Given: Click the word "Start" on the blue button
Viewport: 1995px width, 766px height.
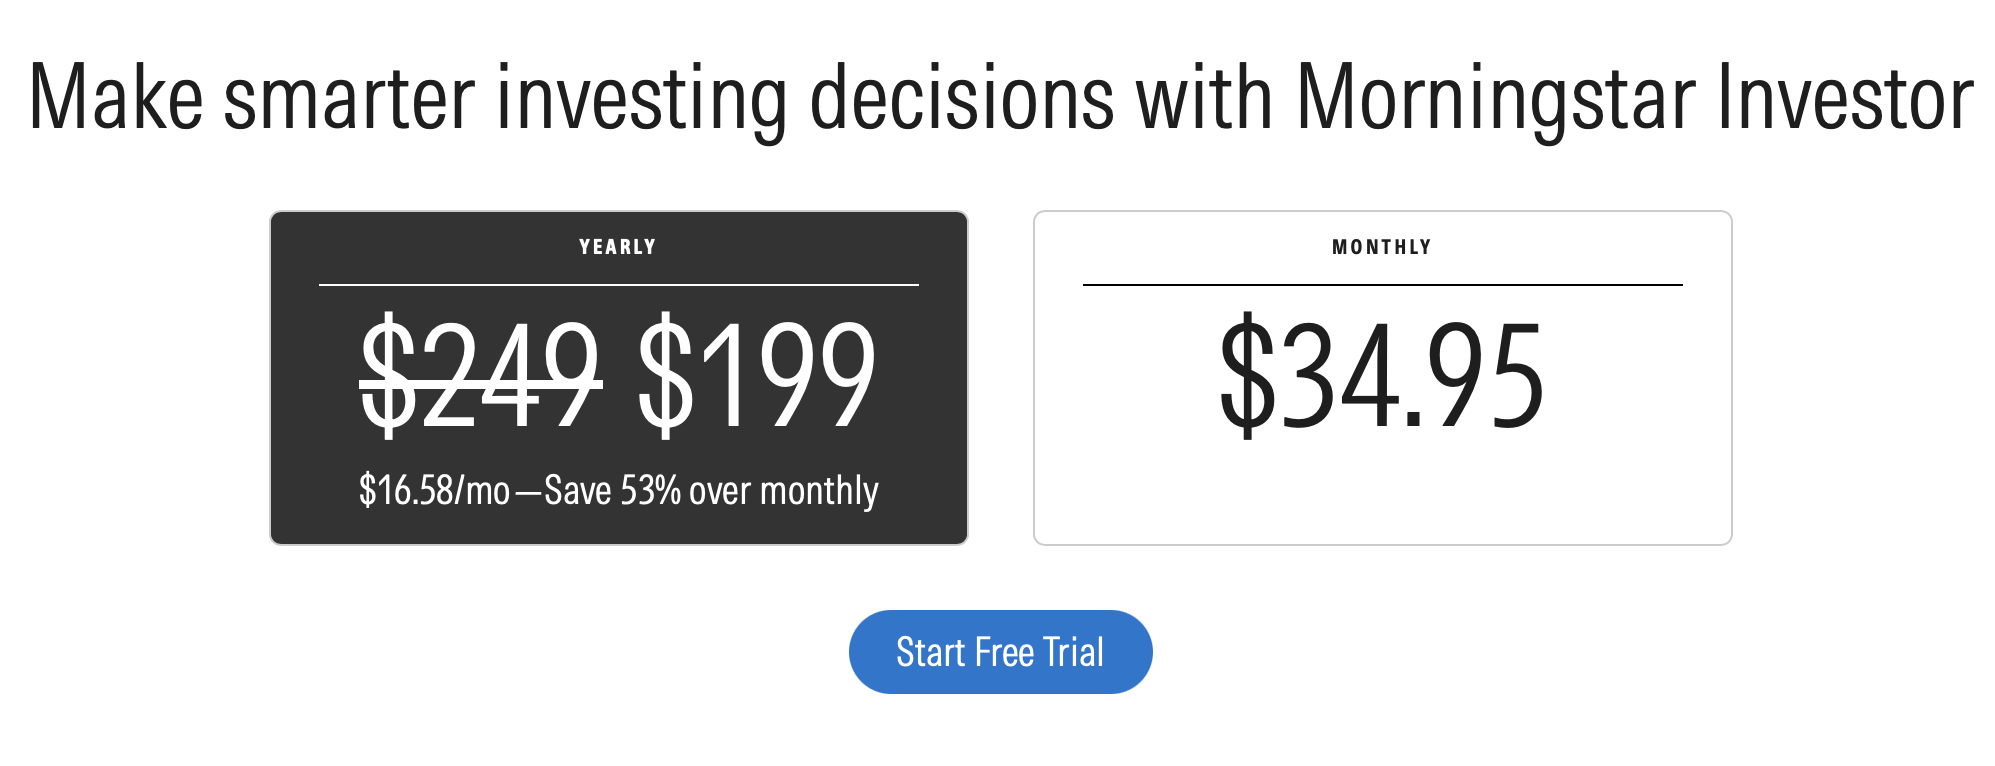Looking at the screenshot, I should pos(930,652).
